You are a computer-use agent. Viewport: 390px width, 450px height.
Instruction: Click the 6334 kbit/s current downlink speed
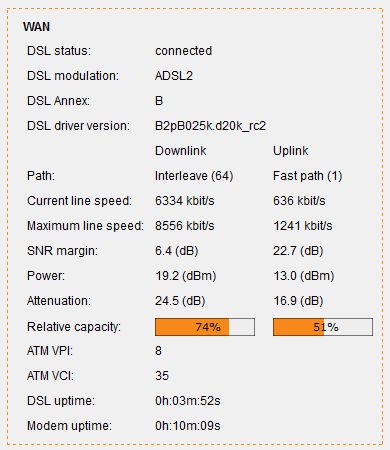[185, 201]
